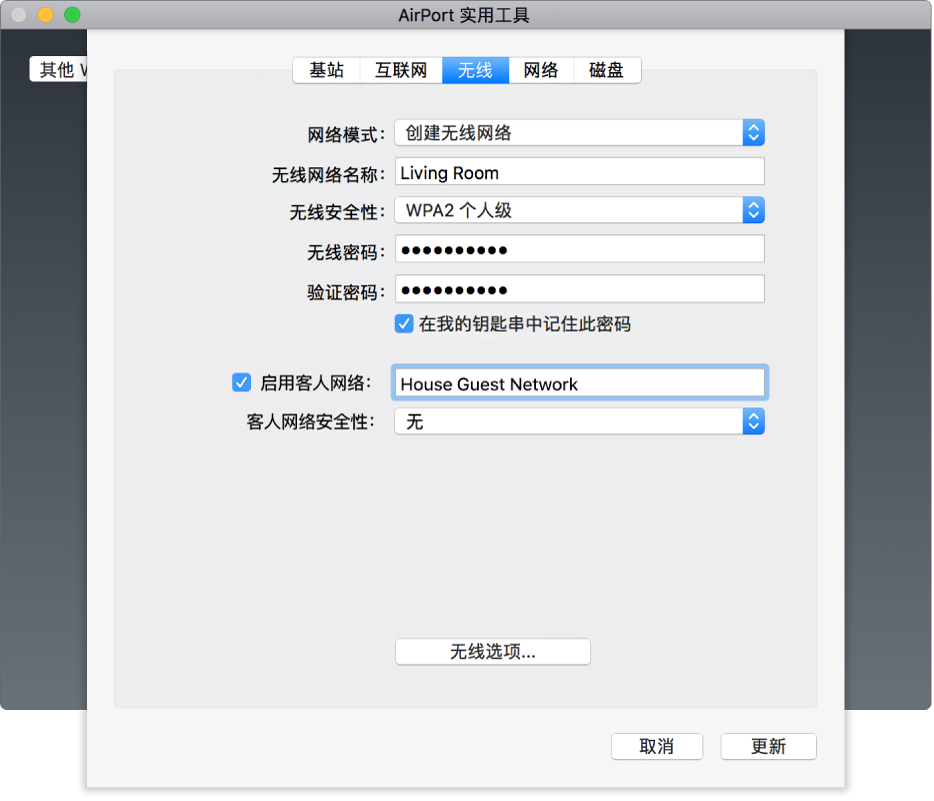Screen dimensions: 934x801
Task: Click the 取消 cancel button
Action: click(x=657, y=746)
